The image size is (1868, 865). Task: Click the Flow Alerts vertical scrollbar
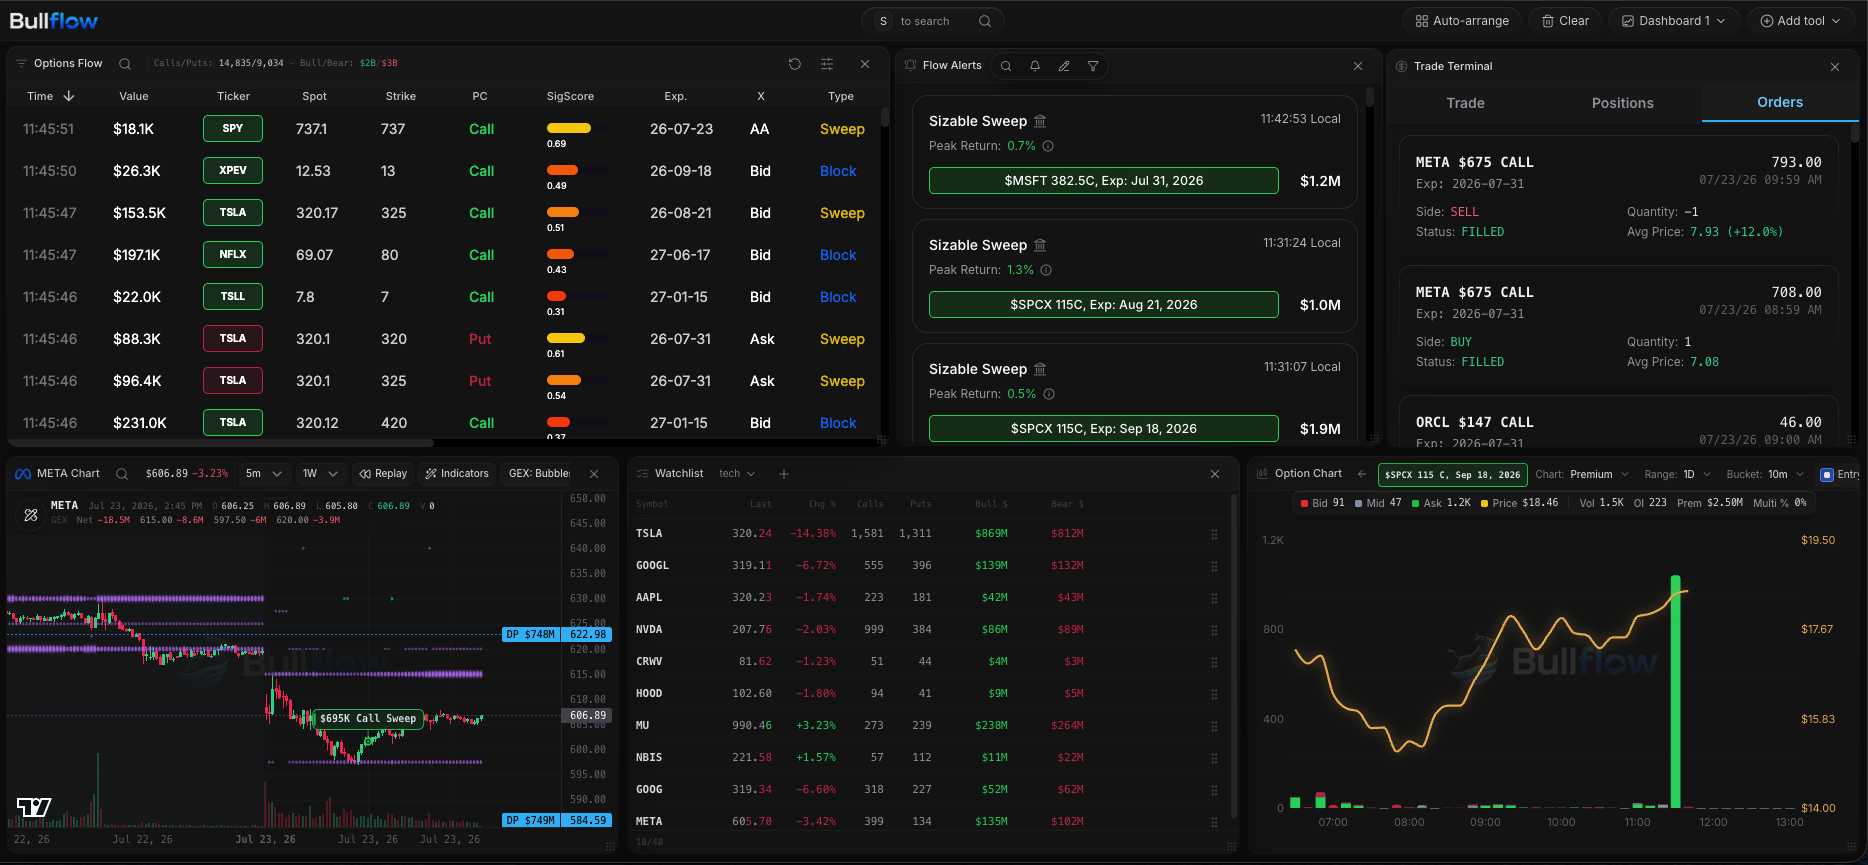coord(1370,97)
